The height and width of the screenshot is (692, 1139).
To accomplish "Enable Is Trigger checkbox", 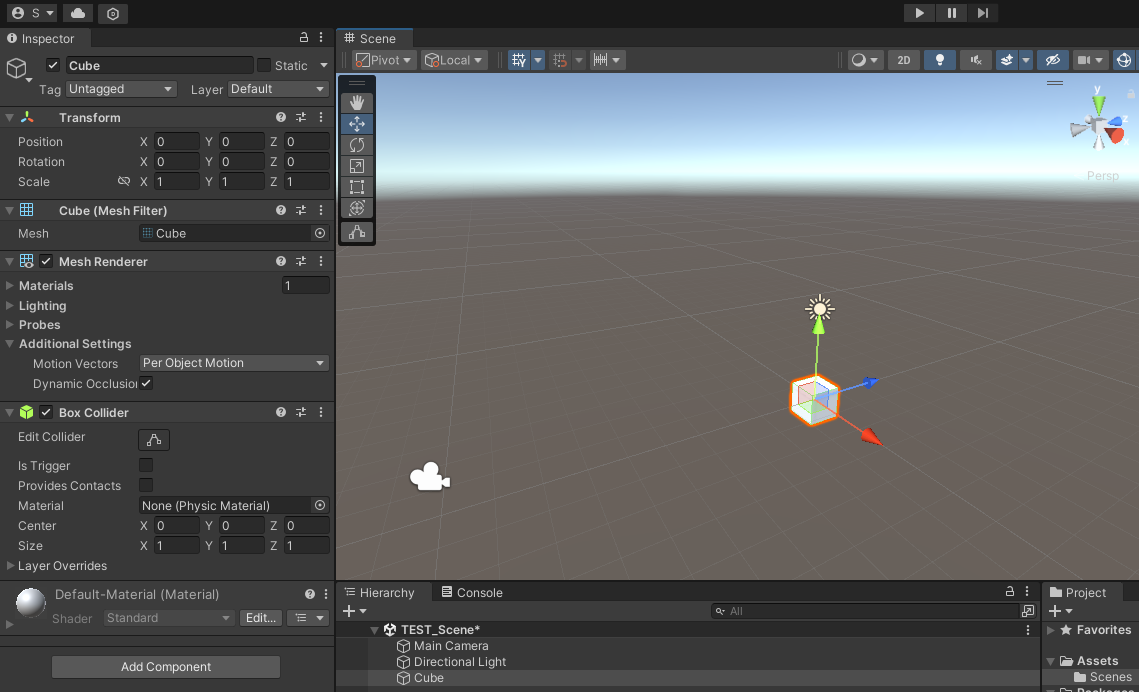I will 146,465.
